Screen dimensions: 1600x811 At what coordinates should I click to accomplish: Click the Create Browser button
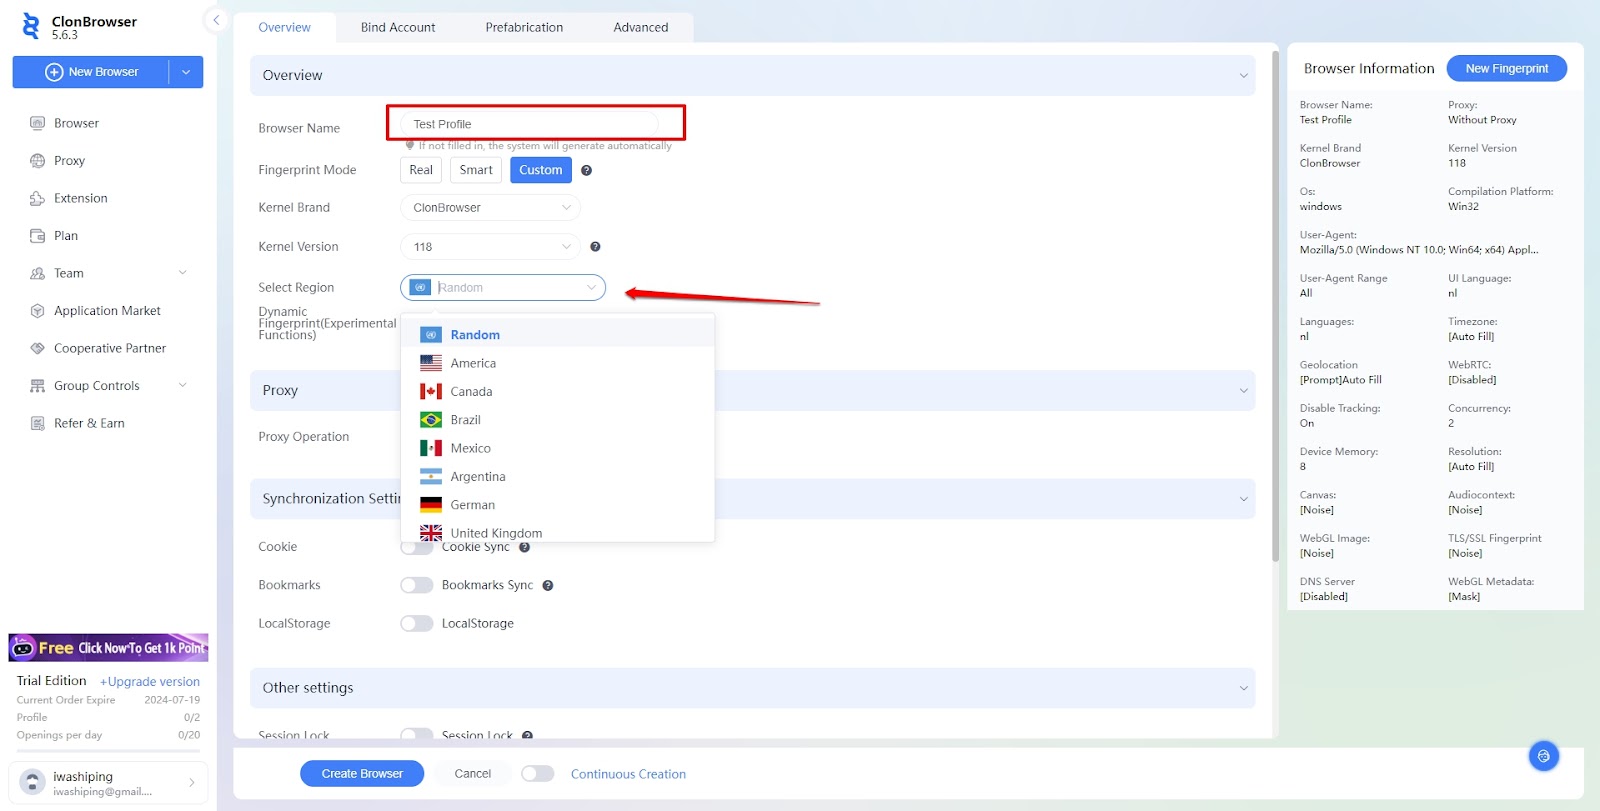coord(362,774)
